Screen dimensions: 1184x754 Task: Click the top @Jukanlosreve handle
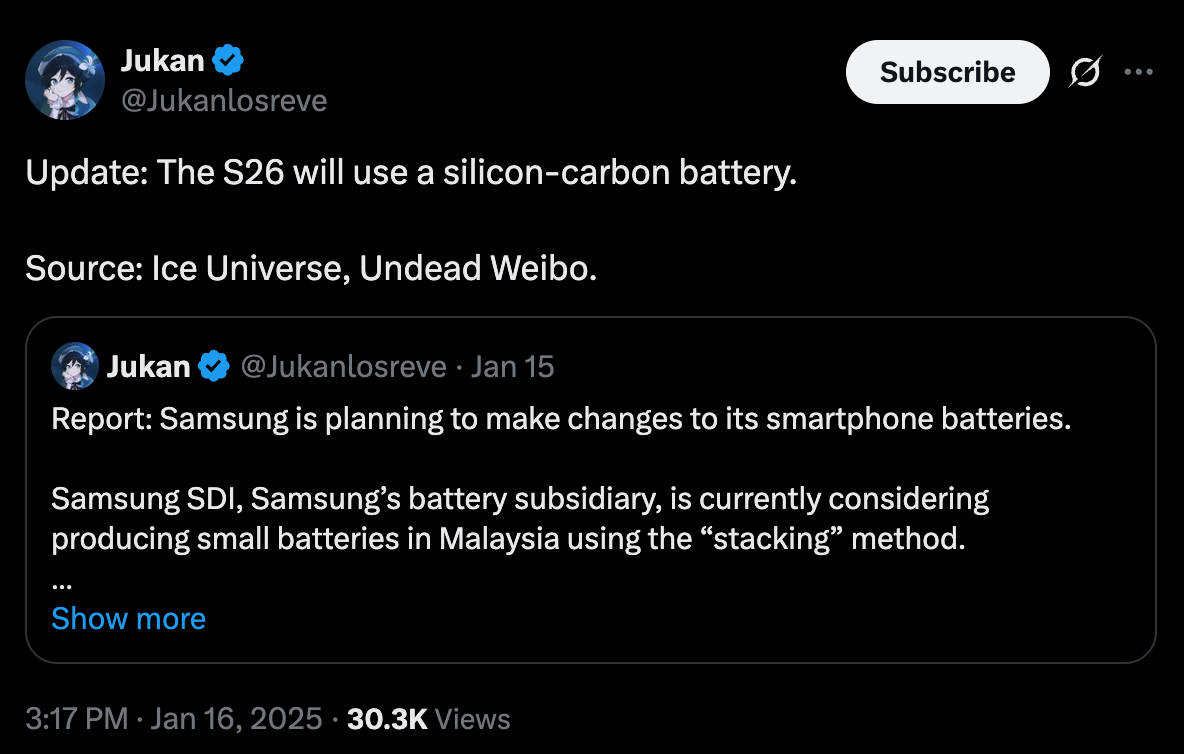(223, 100)
